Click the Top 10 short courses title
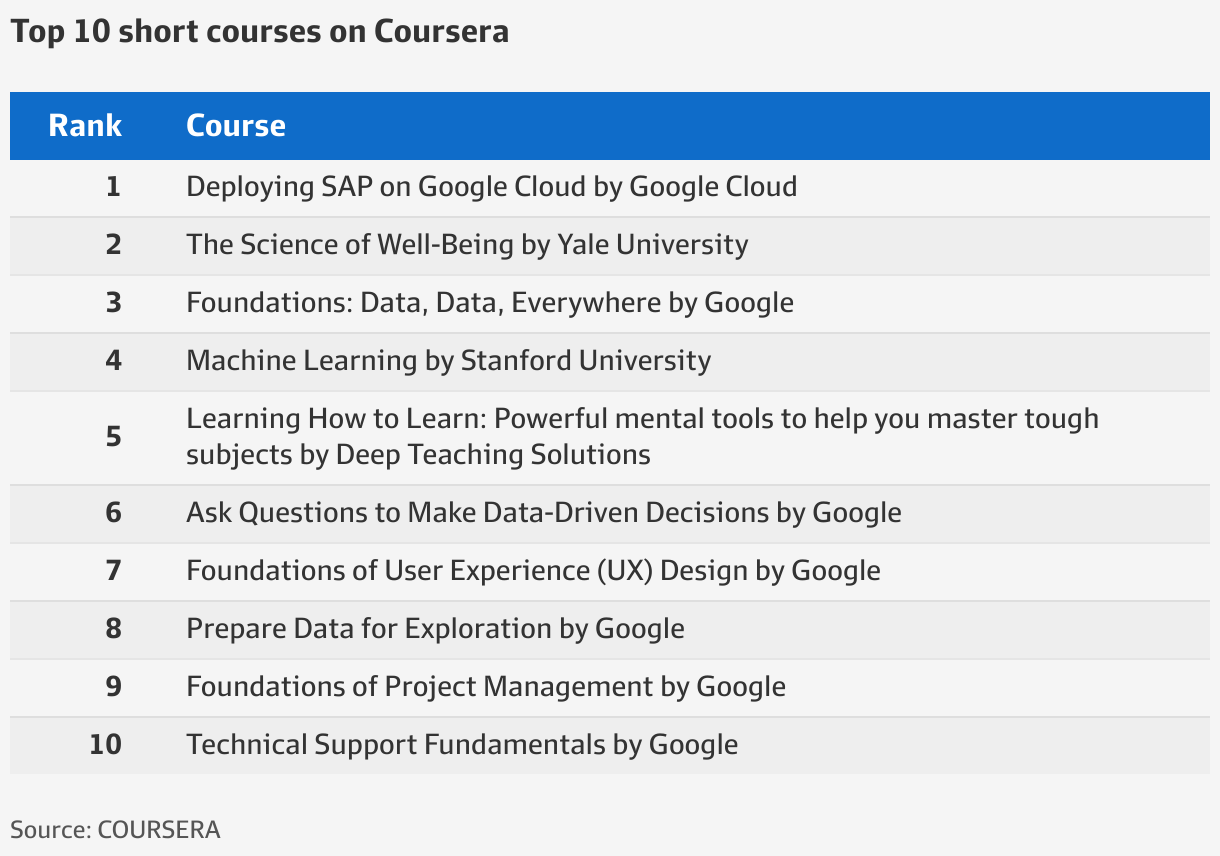The image size is (1220, 856). coord(260,31)
